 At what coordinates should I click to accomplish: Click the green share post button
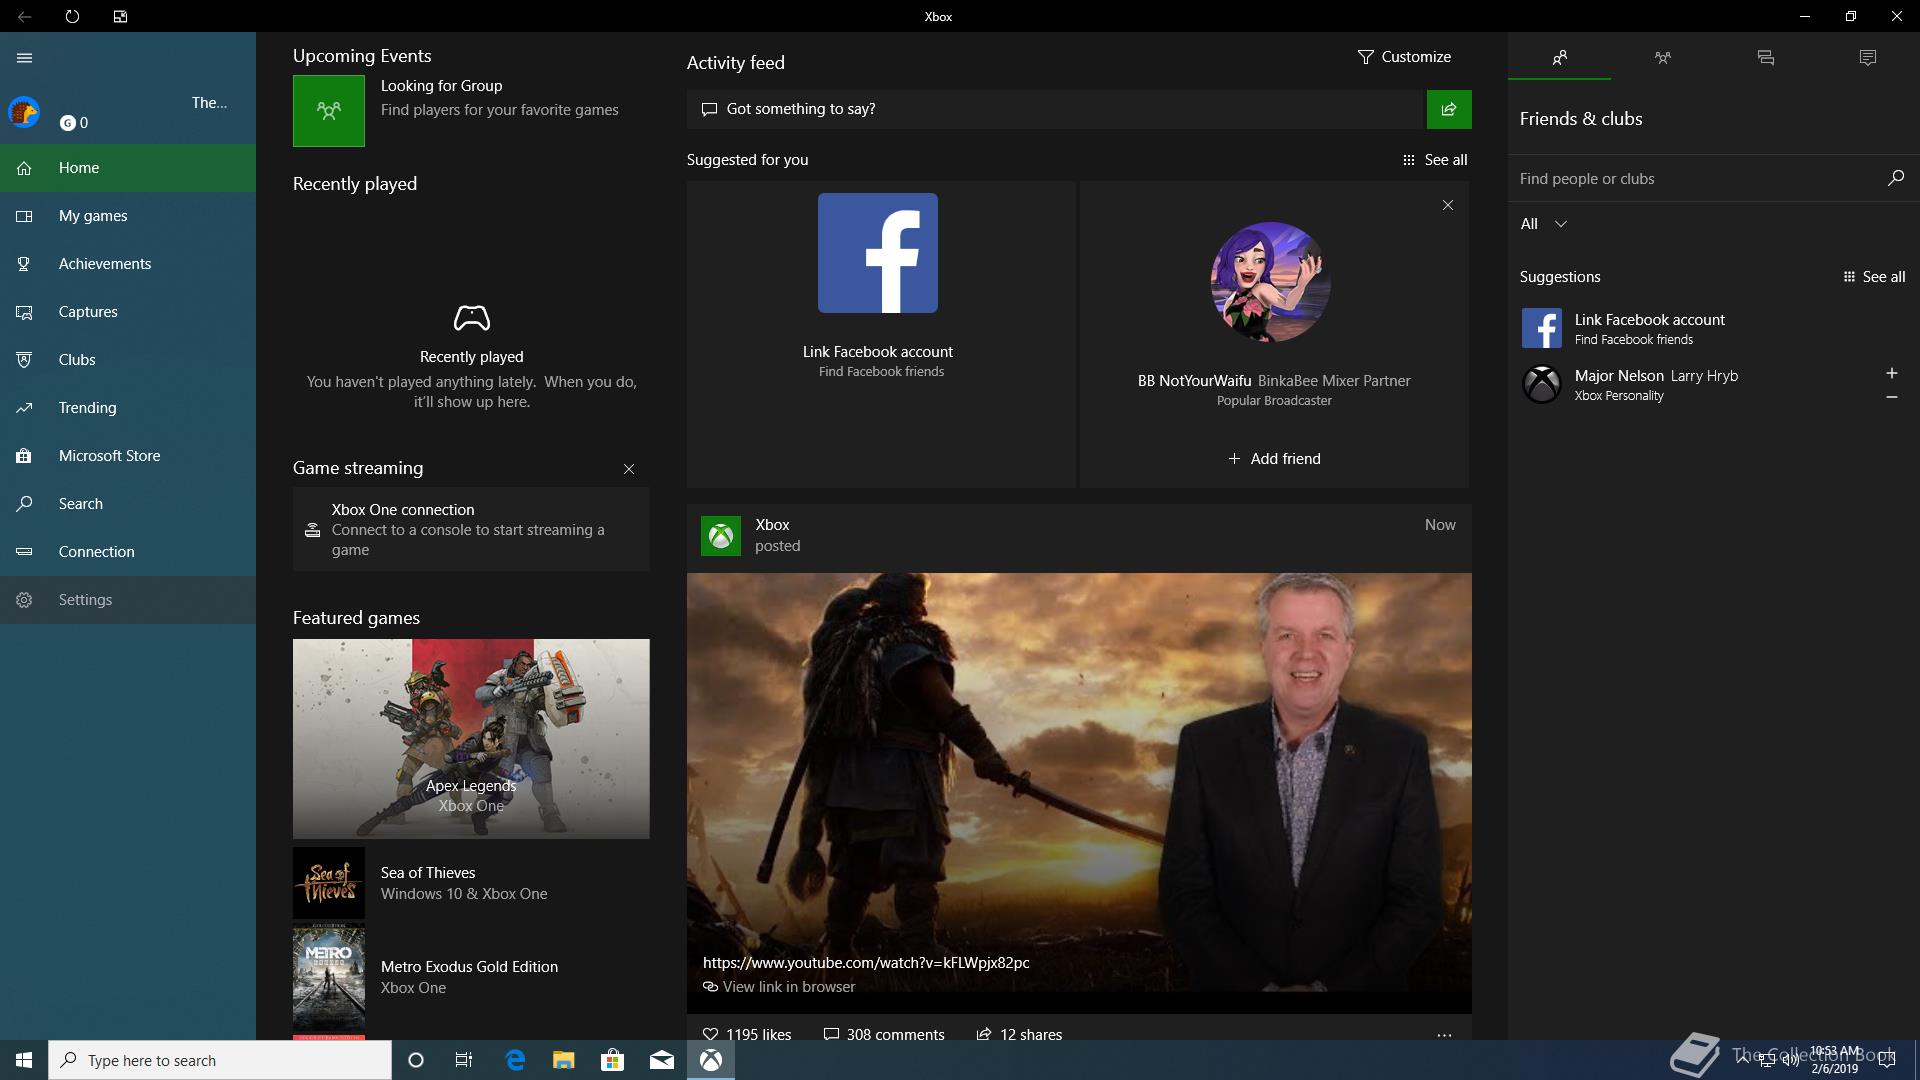click(x=1449, y=109)
